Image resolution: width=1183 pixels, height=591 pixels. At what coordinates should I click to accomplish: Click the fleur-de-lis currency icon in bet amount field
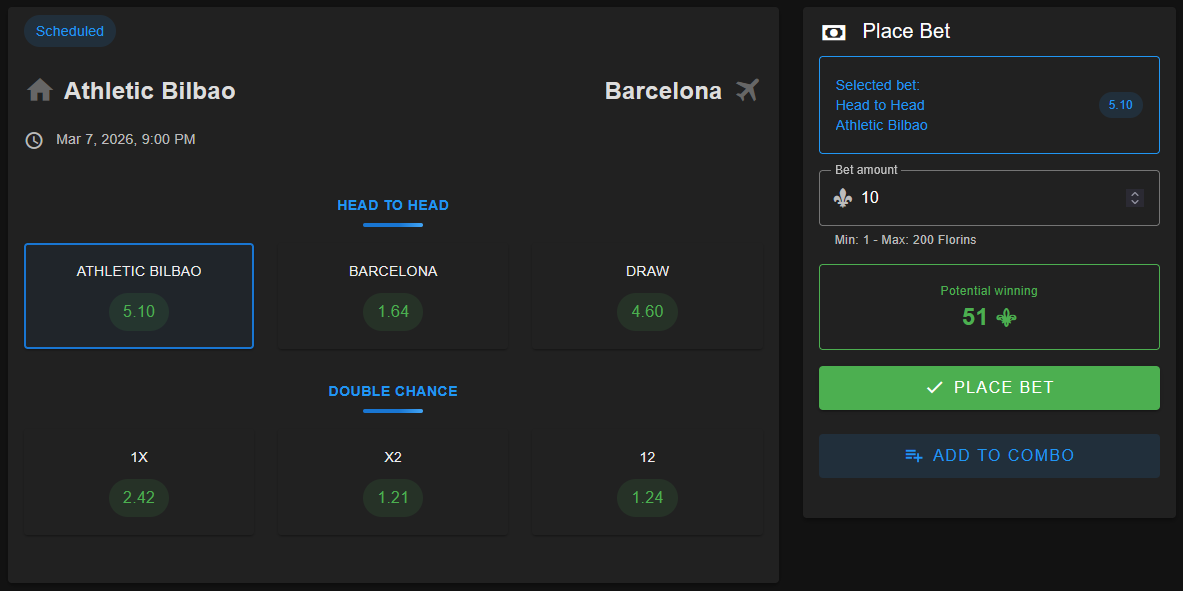(843, 197)
